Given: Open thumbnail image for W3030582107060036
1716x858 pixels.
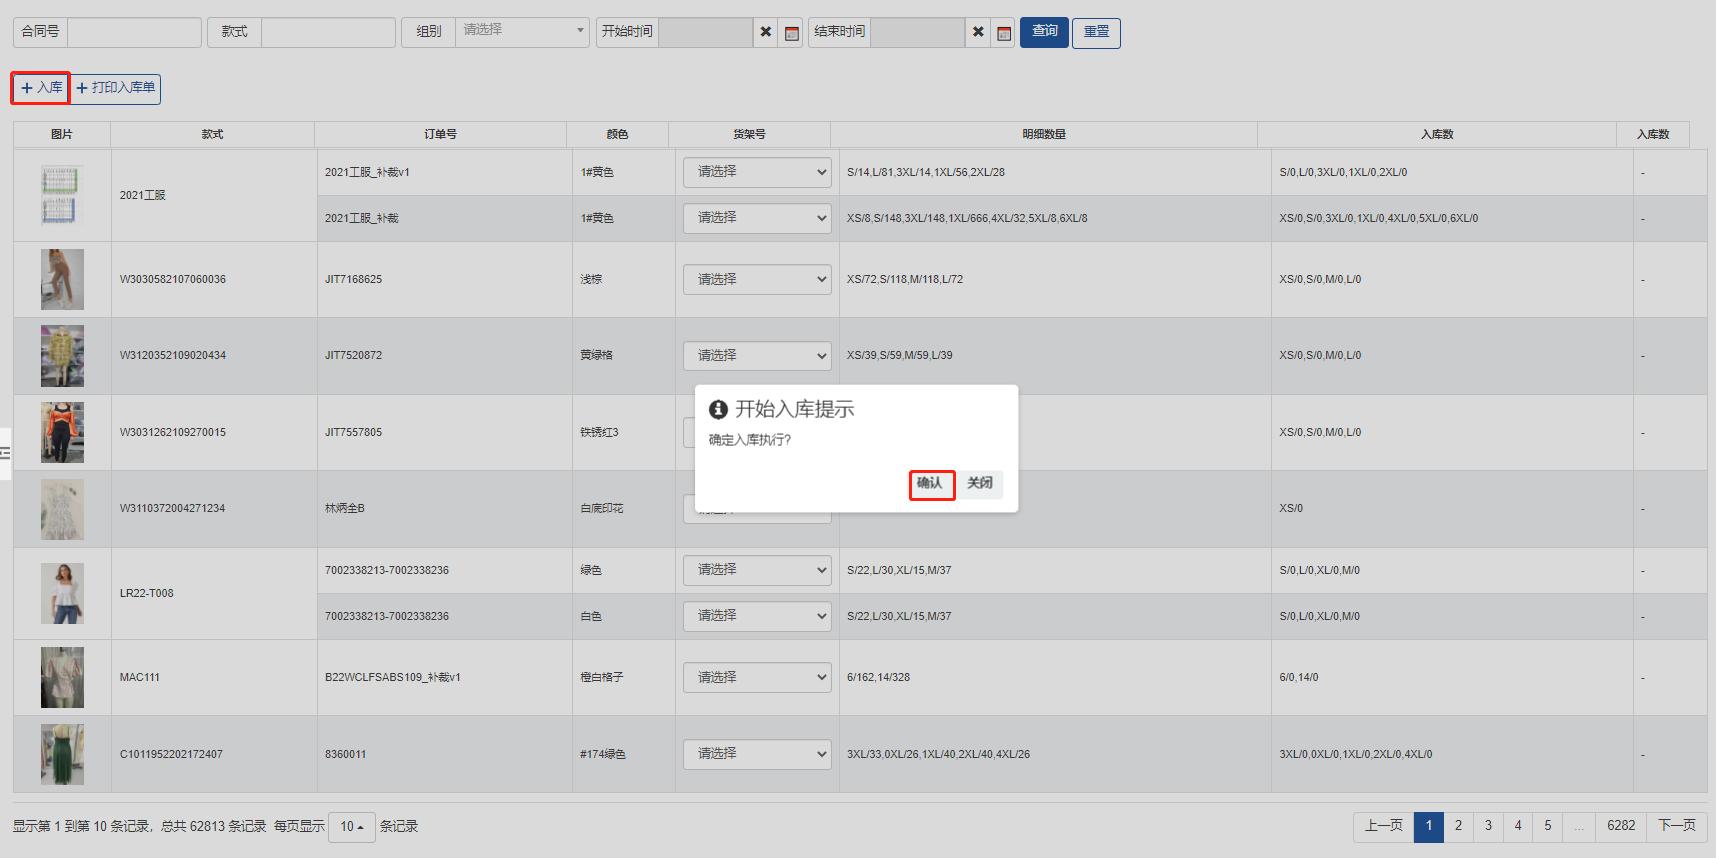Looking at the screenshot, I should tap(62, 279).
